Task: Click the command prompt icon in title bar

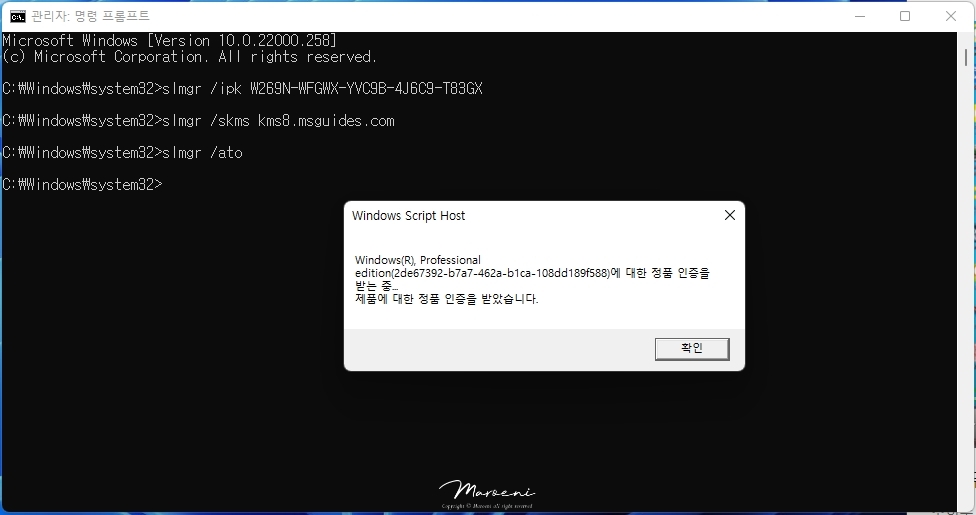Action: (x=18, y=16)
